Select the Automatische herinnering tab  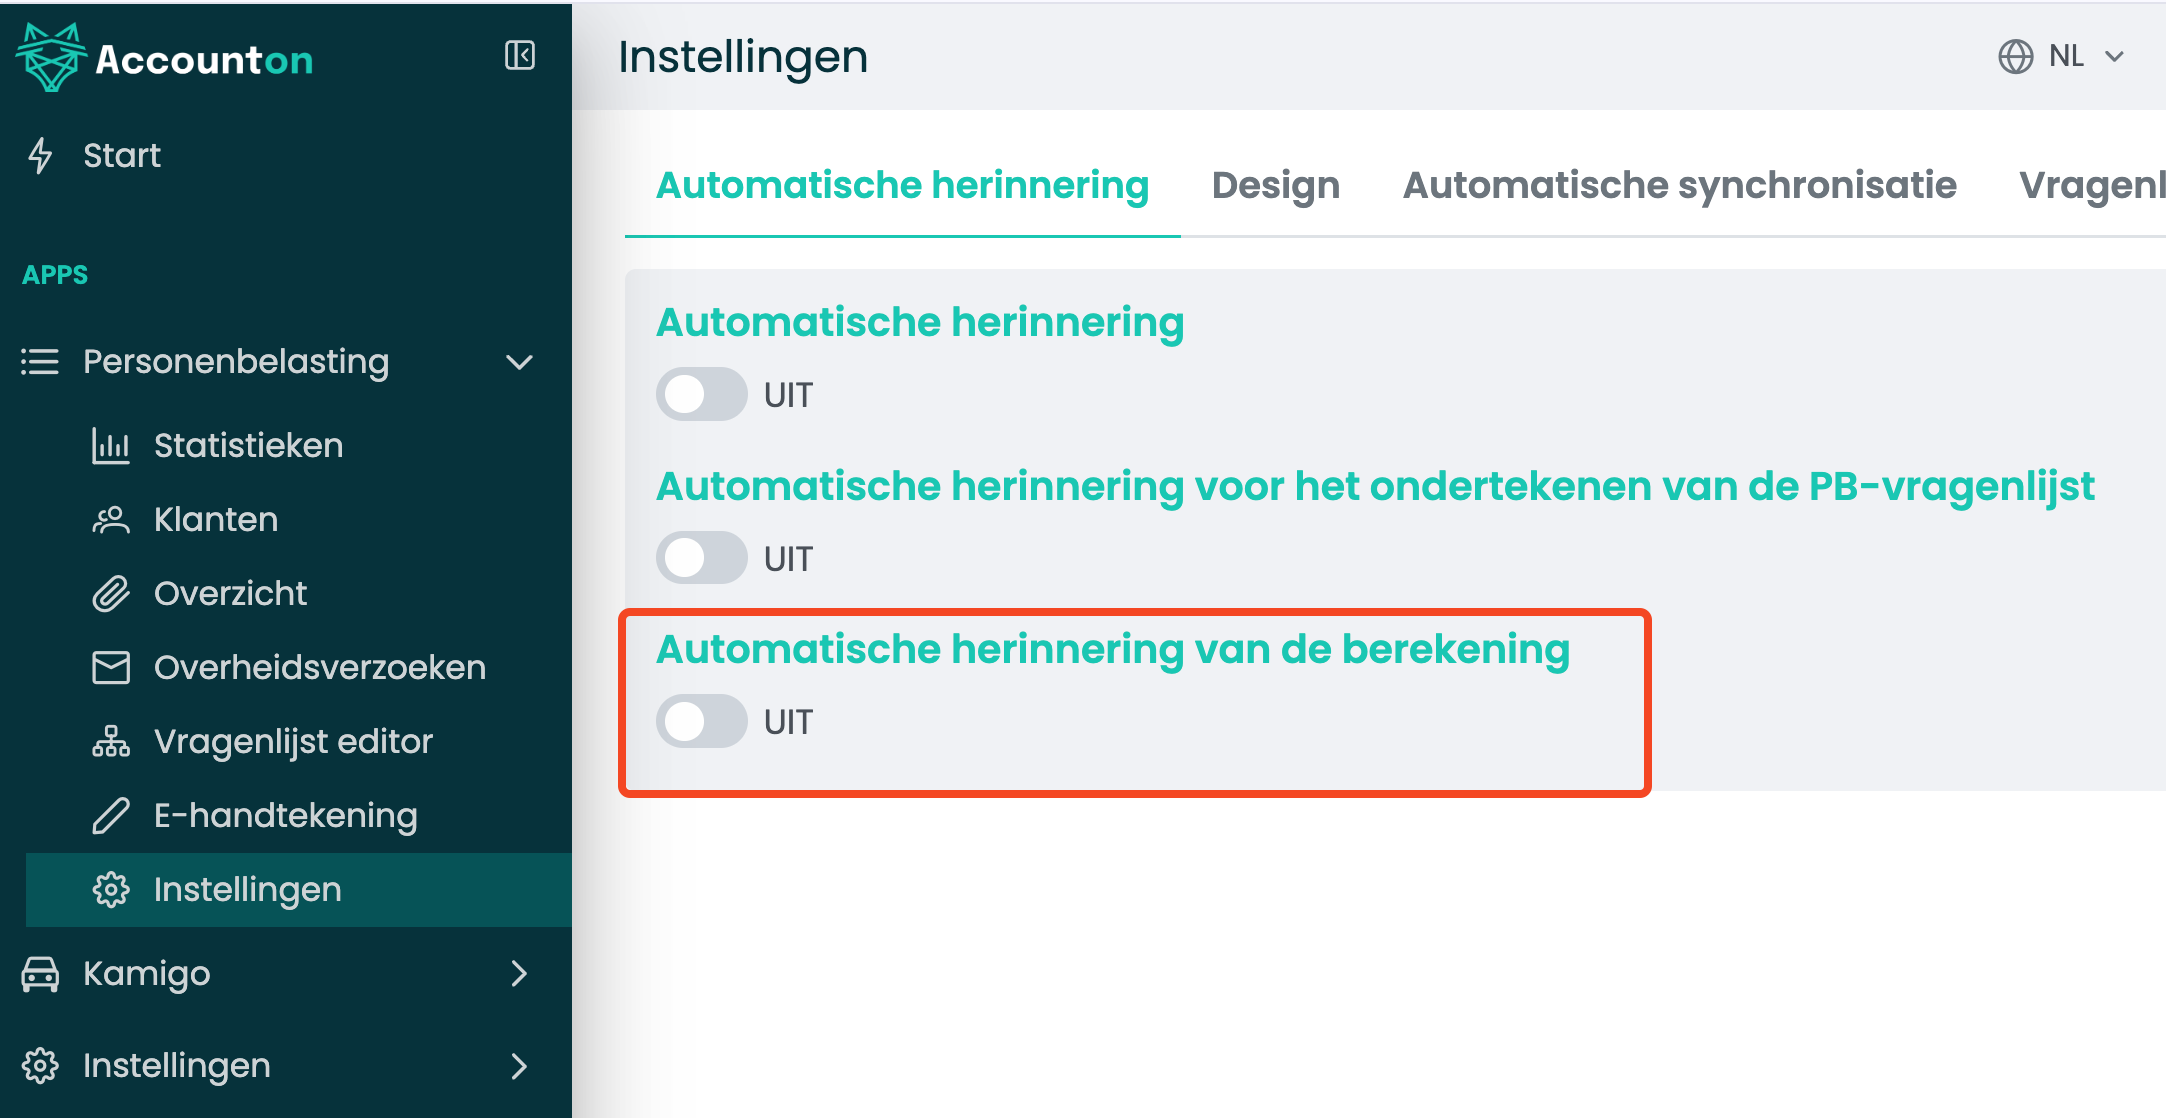(902, 185)
